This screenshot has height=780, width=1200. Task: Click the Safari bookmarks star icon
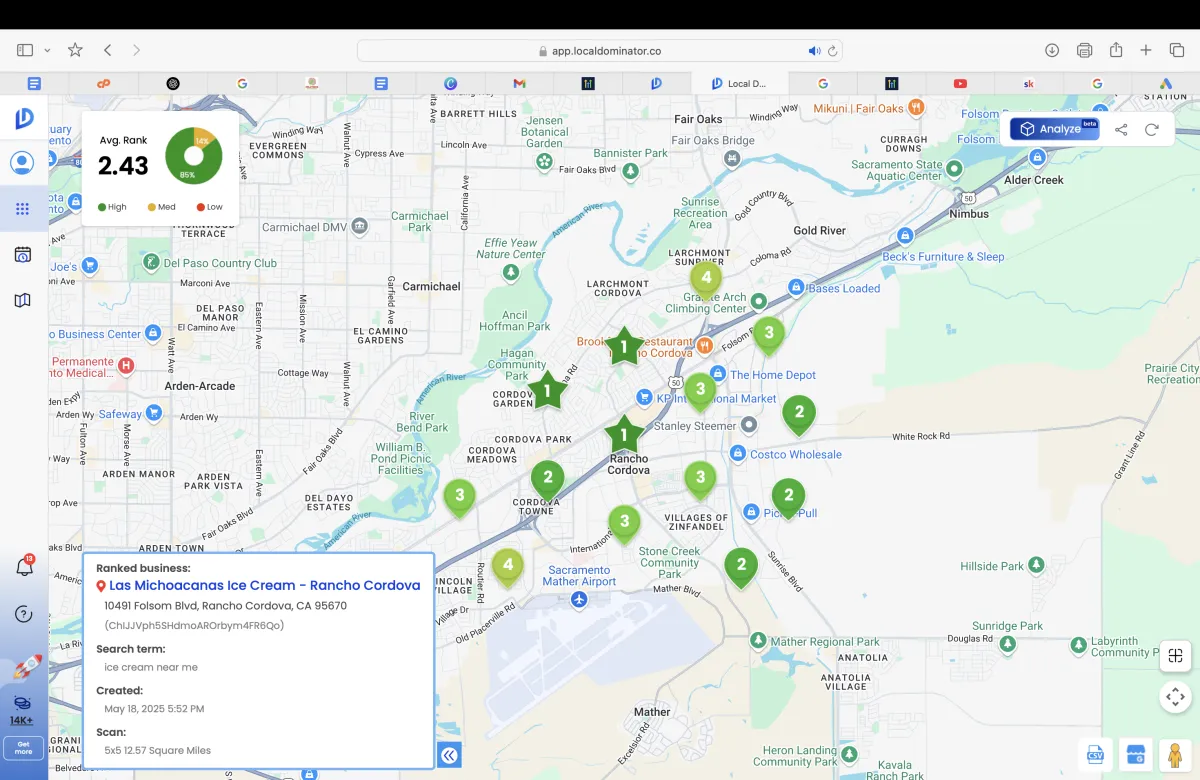(75, 50)
